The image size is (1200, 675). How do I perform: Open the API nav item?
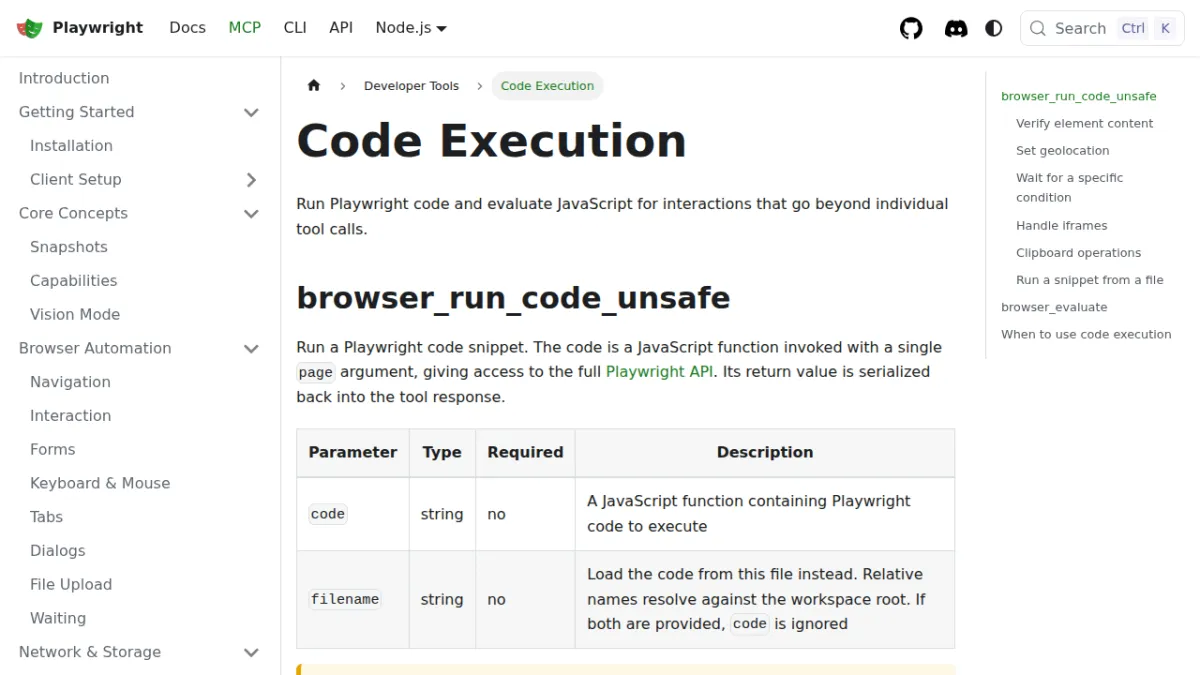[341, 28]
